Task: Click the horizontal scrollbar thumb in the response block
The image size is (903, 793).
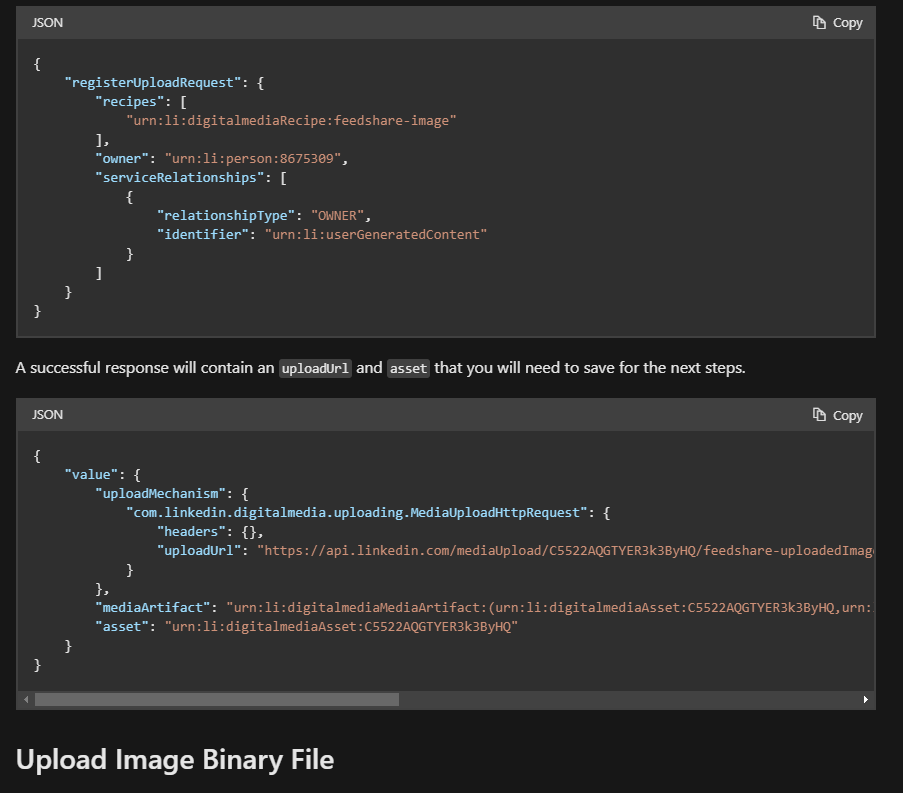Action: pos(217,700)
